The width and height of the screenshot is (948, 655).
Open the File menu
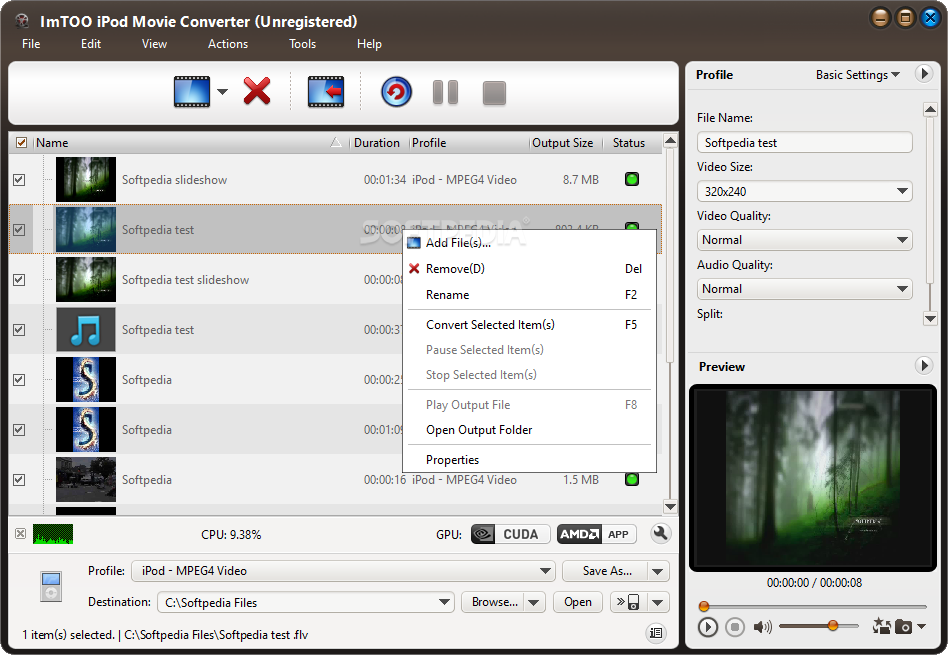(31, 44)
